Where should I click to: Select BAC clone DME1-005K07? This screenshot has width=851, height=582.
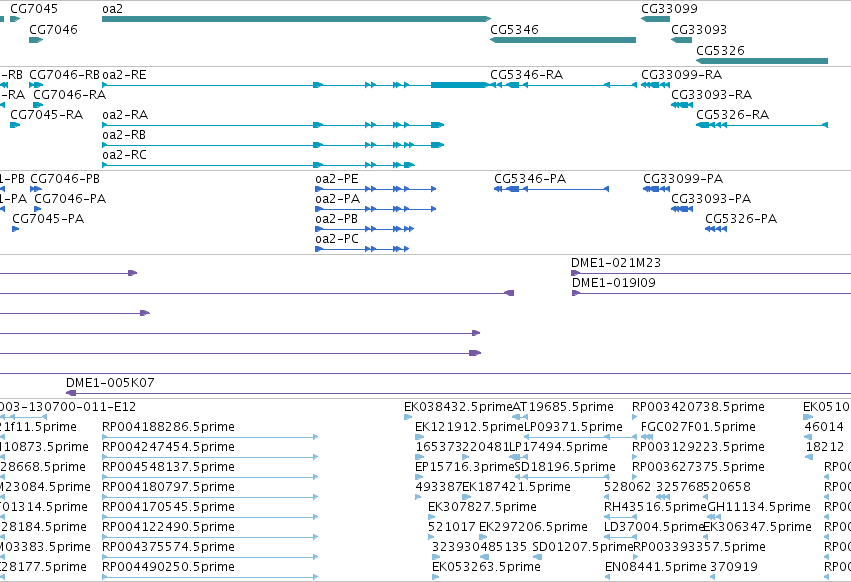[110, 383]
